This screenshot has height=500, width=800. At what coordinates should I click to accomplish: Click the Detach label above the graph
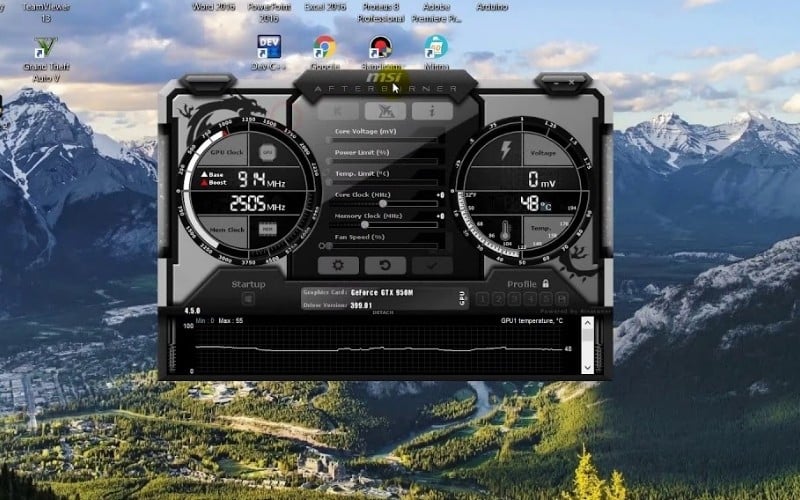click(381, 313)
